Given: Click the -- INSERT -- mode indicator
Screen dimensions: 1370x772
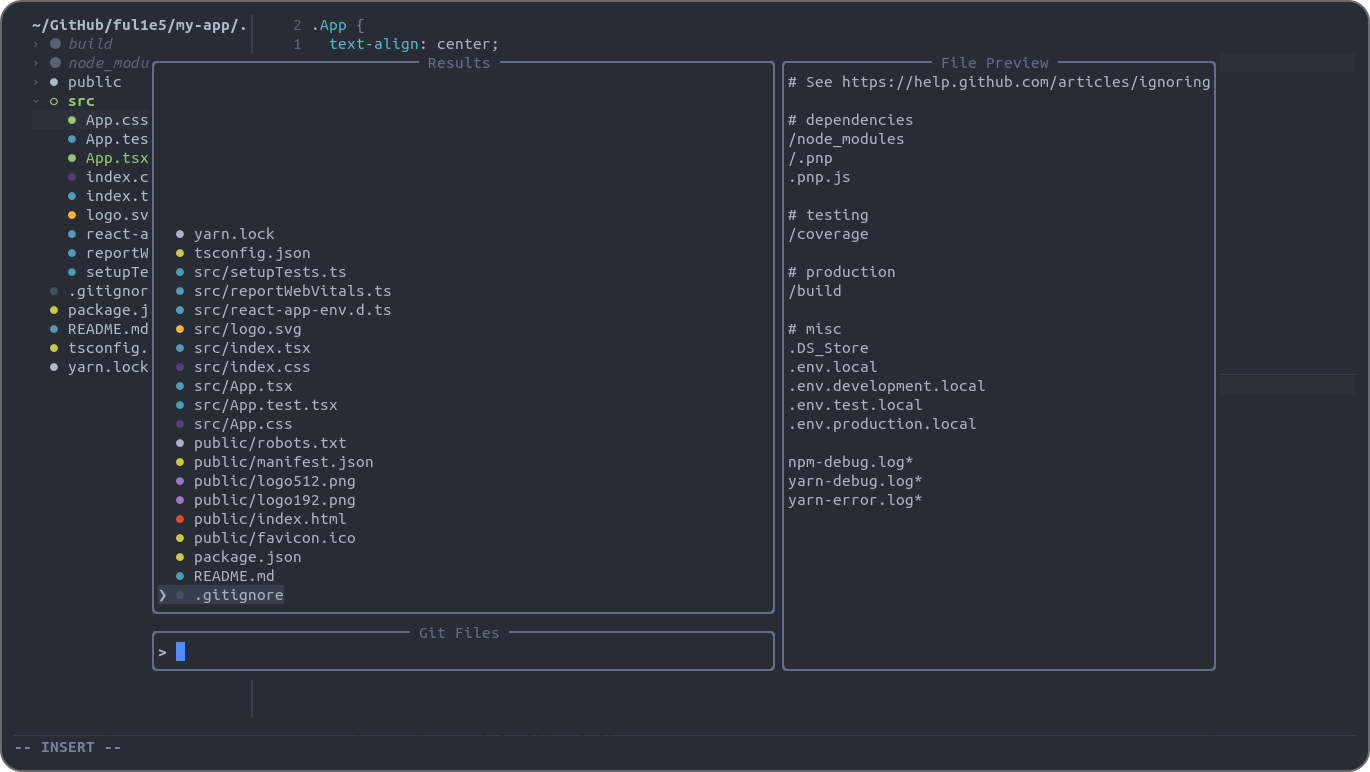Looking at the screenshot, I should pos(68,747).
